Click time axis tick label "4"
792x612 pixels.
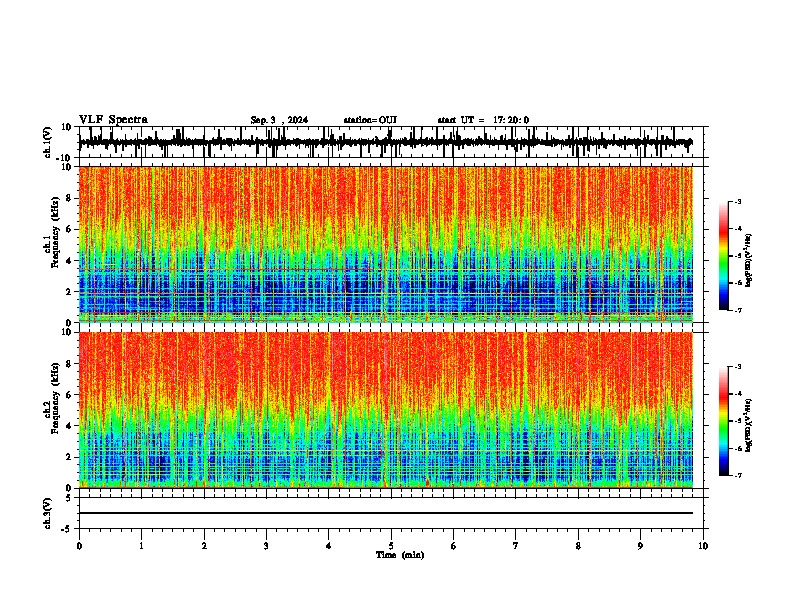[328, 546]
